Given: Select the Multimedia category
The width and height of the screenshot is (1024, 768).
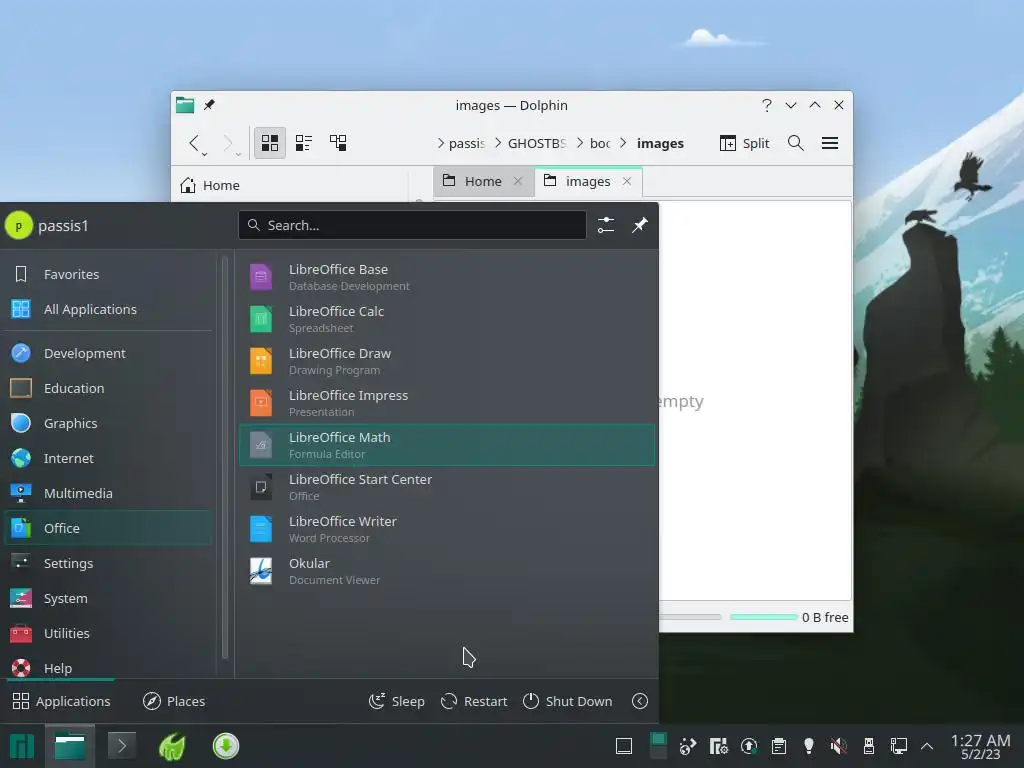Looking at the screenshot, I should pos(108,493).
